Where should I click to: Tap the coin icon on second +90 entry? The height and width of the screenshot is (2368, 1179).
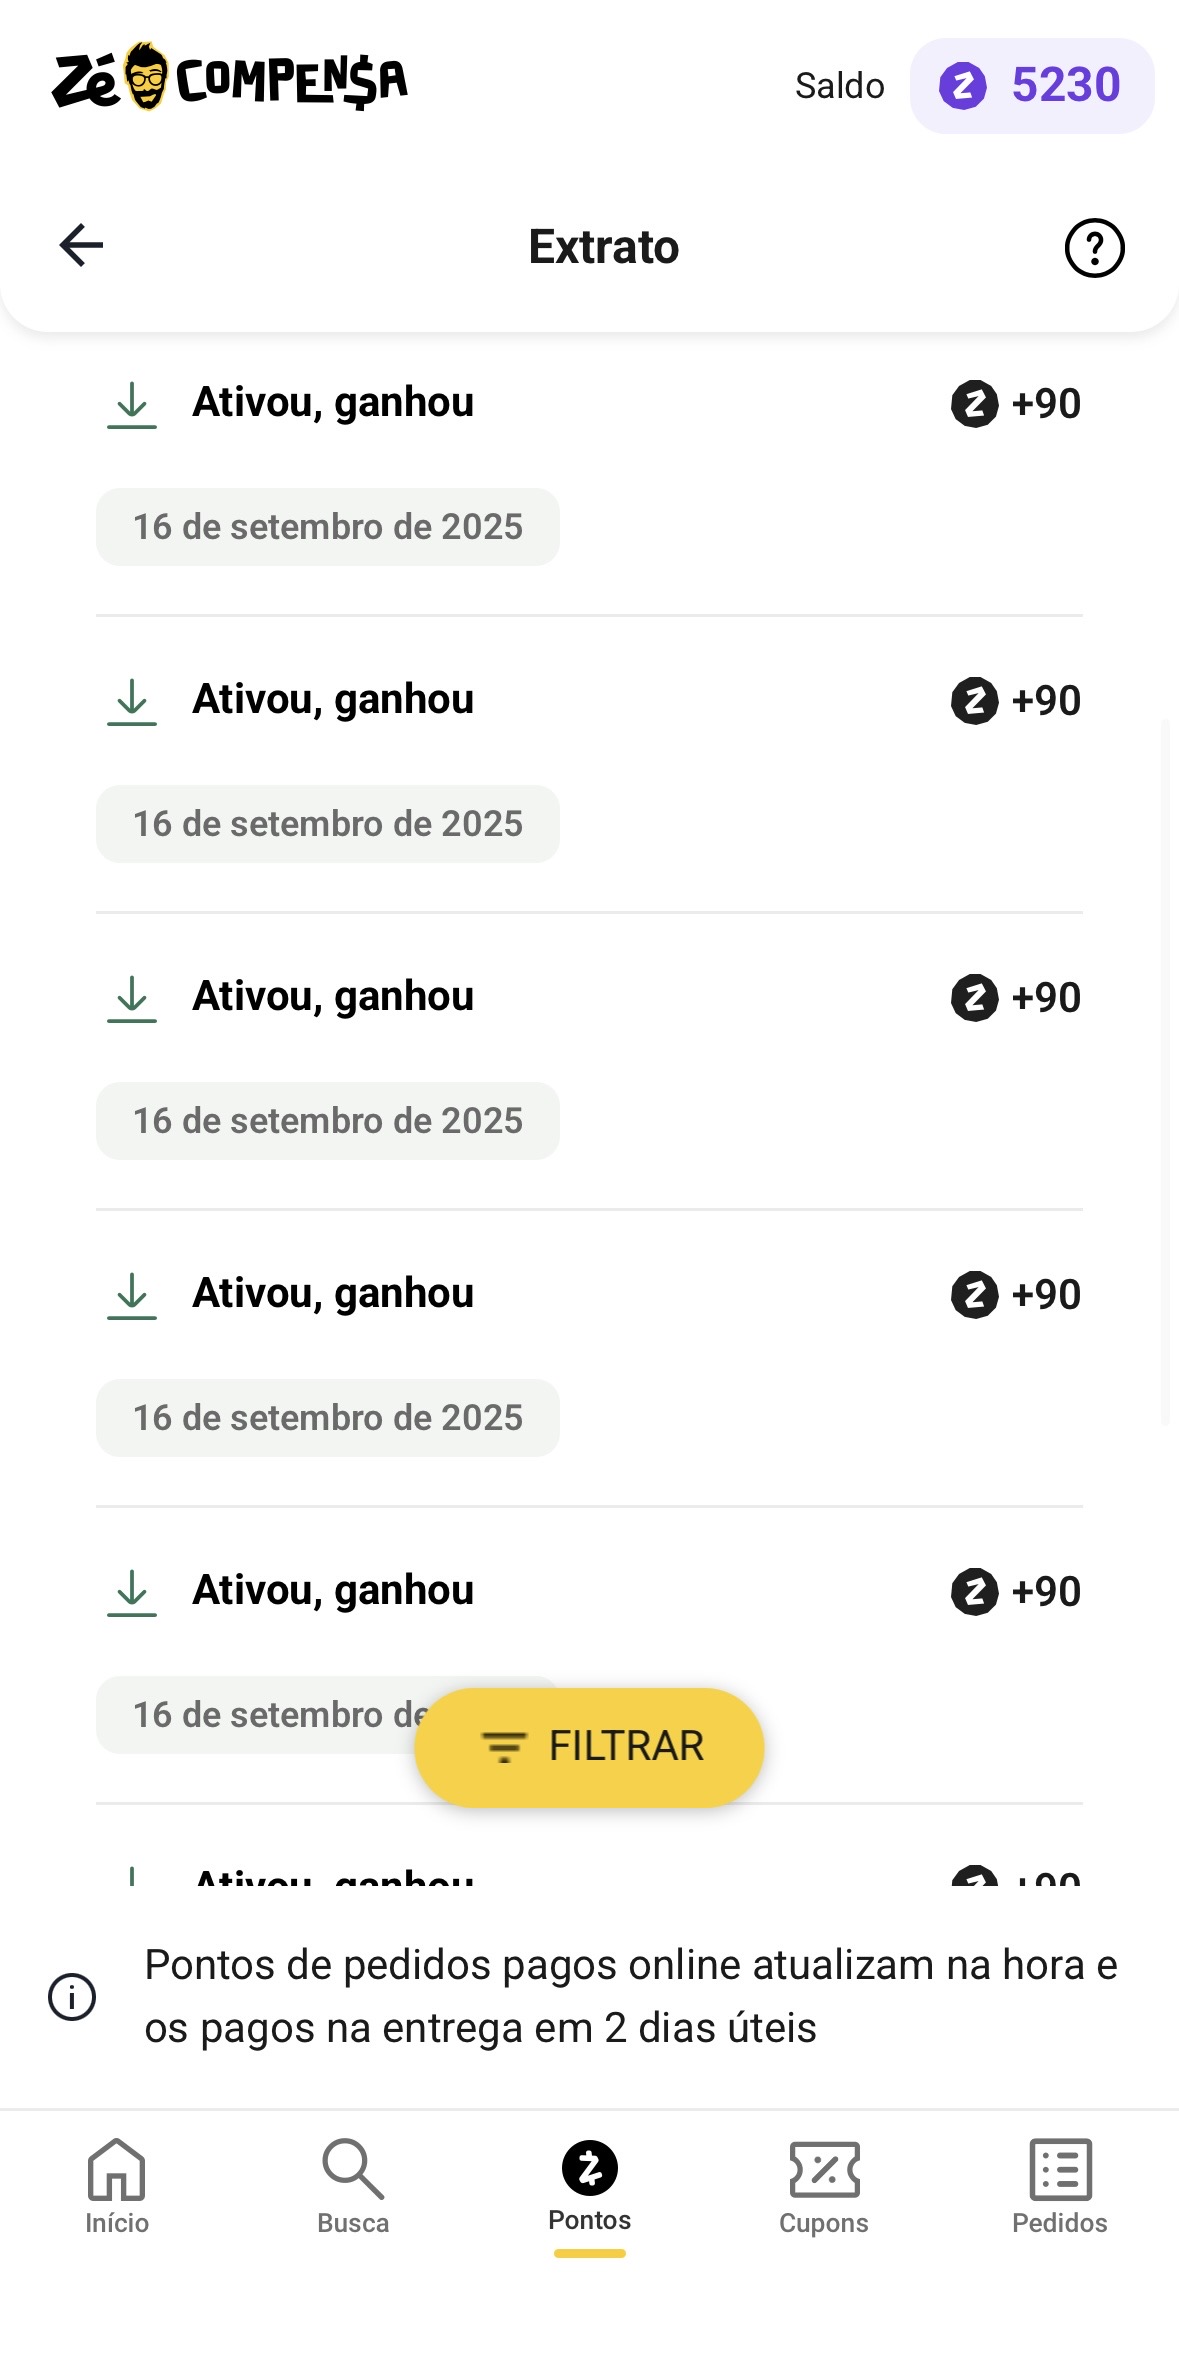pos(974,701)
